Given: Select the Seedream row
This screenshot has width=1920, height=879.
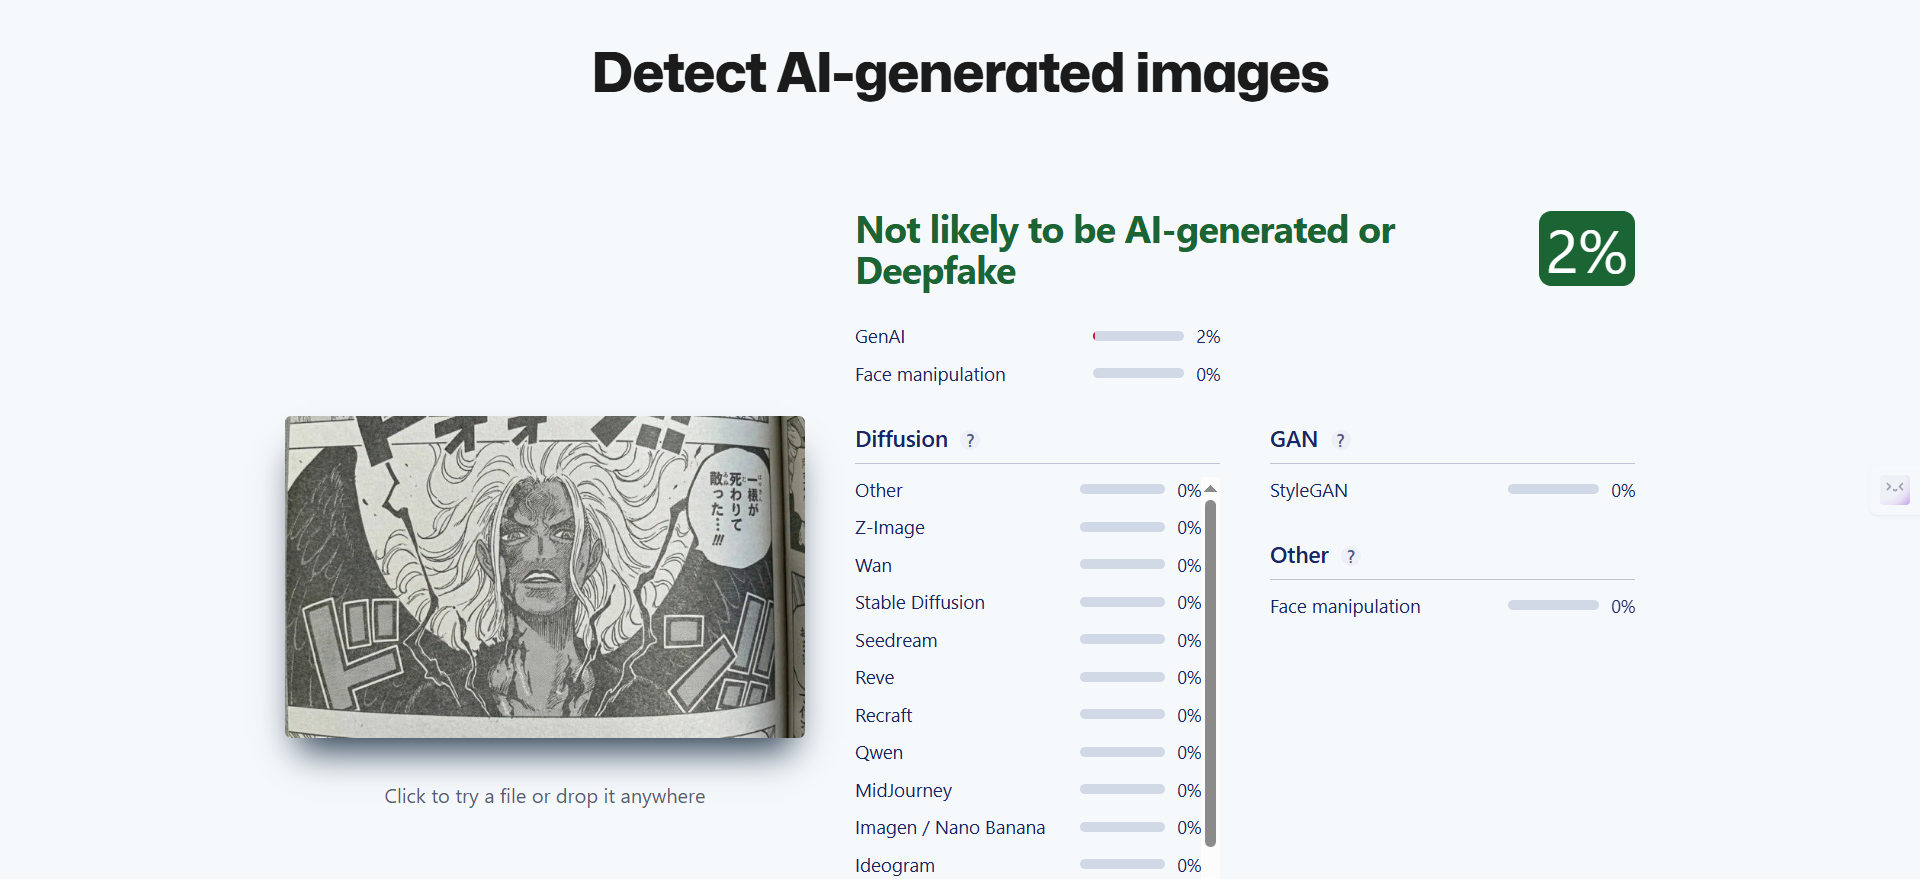Looking at the screenshot, I should tap(1028, 640).
